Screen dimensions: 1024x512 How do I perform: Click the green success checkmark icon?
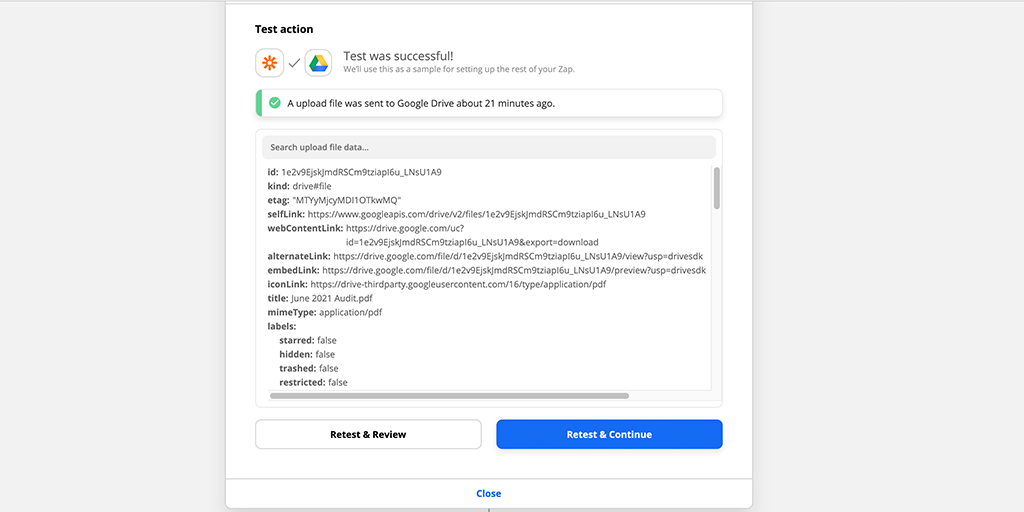[275, 103]
